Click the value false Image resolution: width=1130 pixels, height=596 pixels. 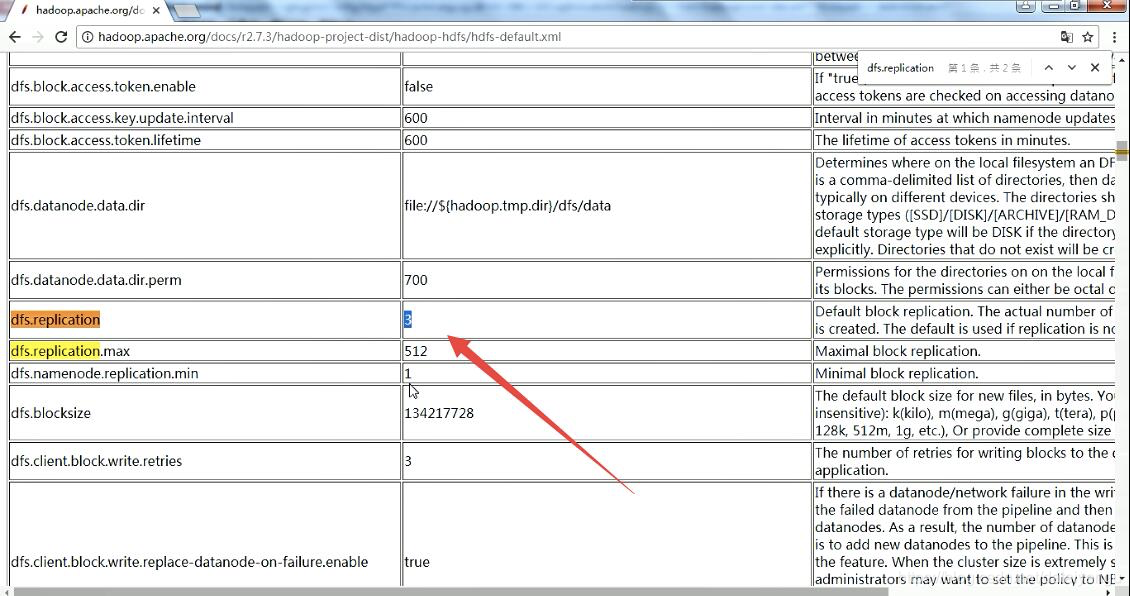[419, 86]
